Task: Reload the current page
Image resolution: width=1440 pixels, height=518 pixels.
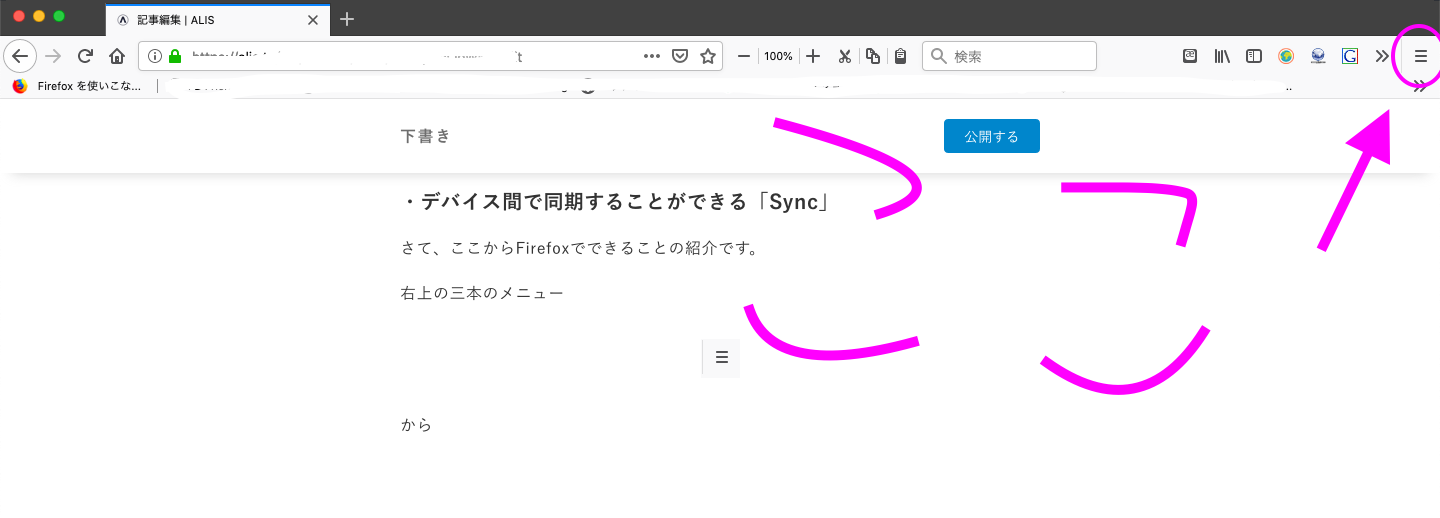Action: (x=86, y=56)
